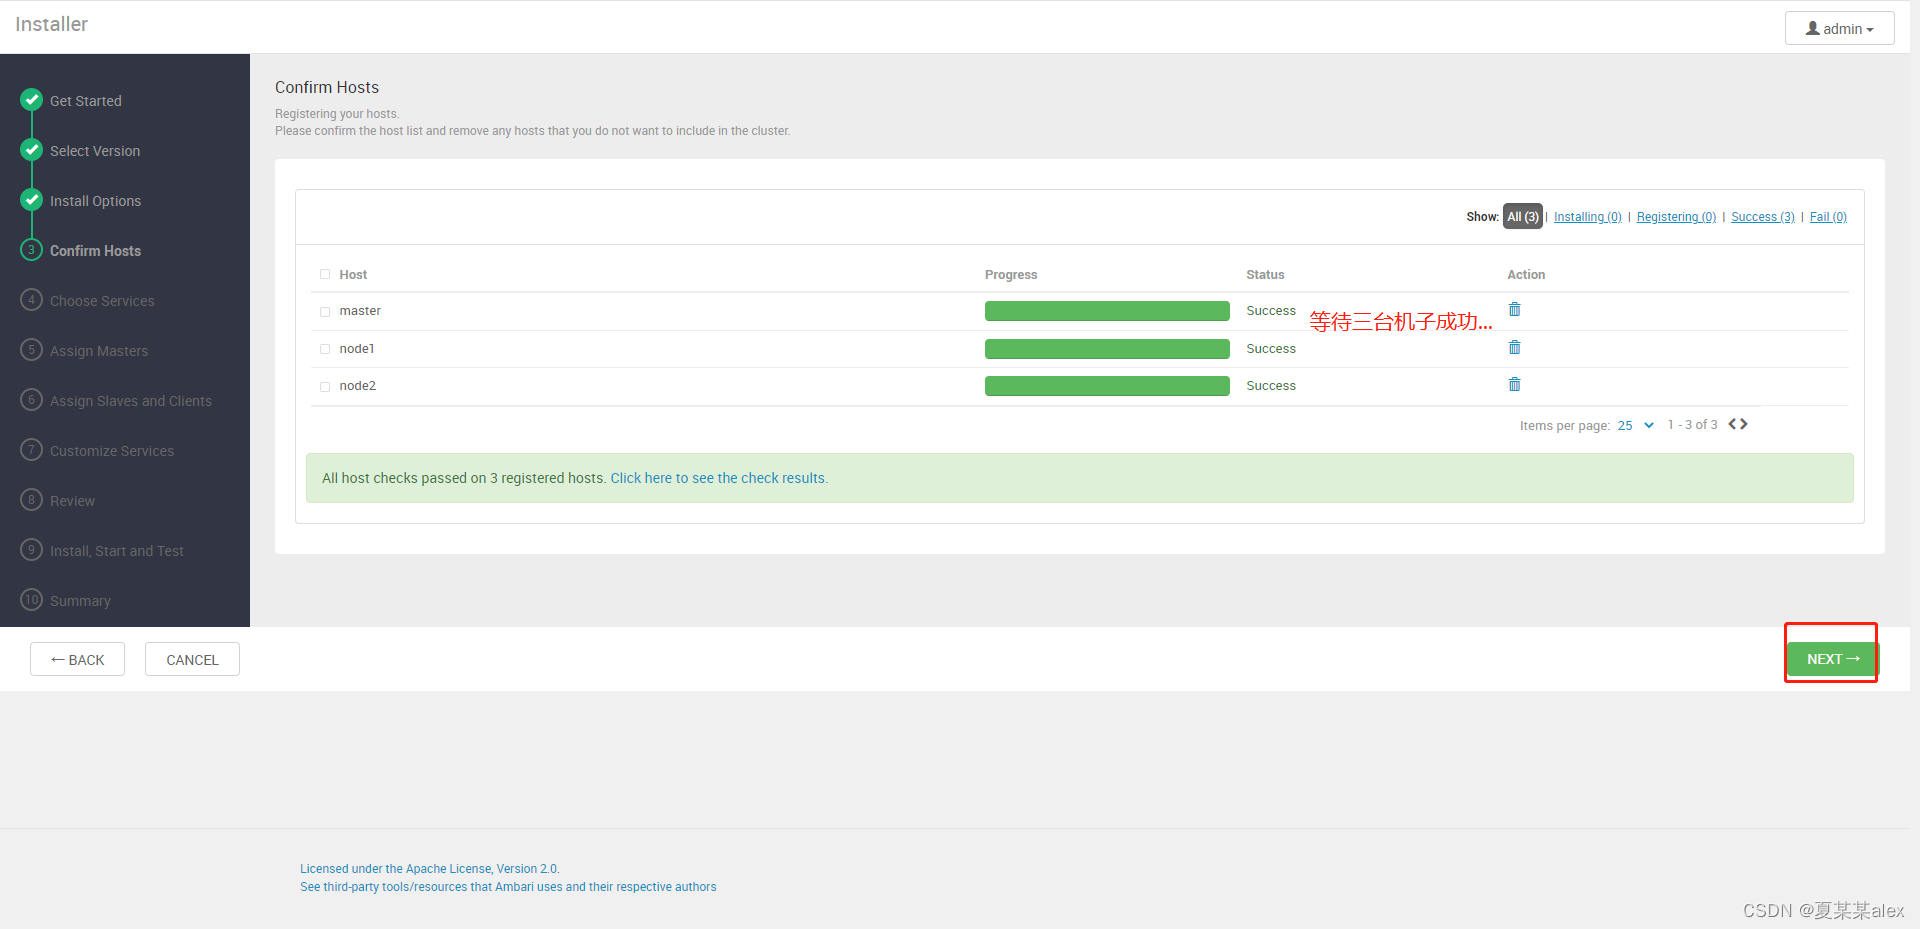The width and height of the screenshot is (1920, 929).
Task: Click the node2 host name
Action: (358, 386)
